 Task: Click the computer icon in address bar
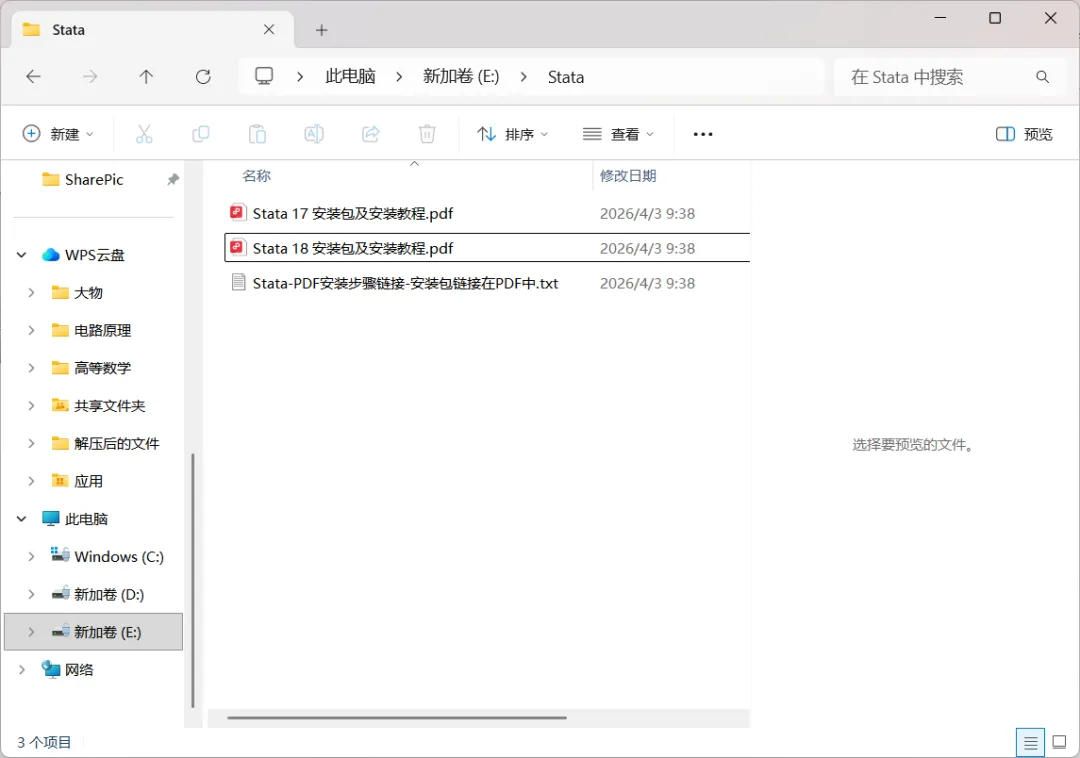click(x=264, y=76)
